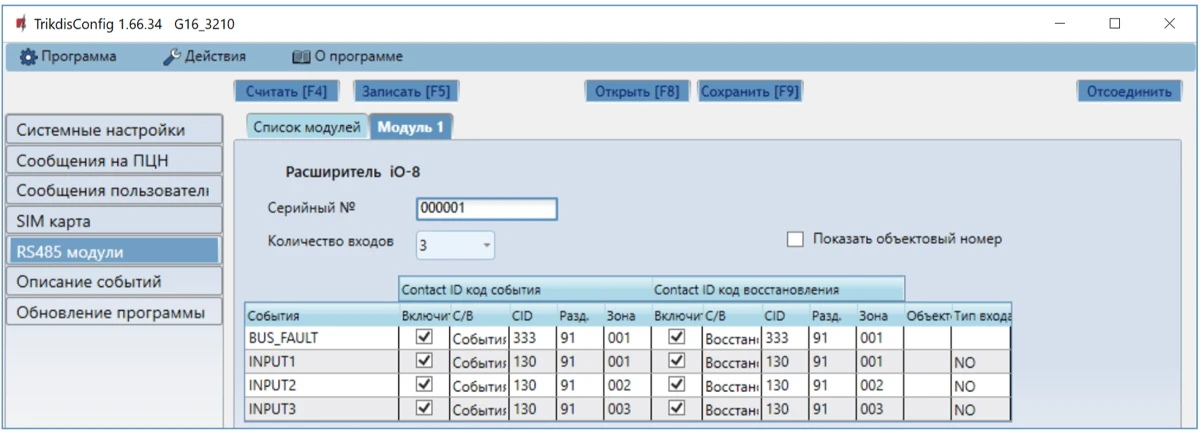Open the INPUT1 event С/В dropdown
Screen dimensions: 1200x433
pos(480,362)
